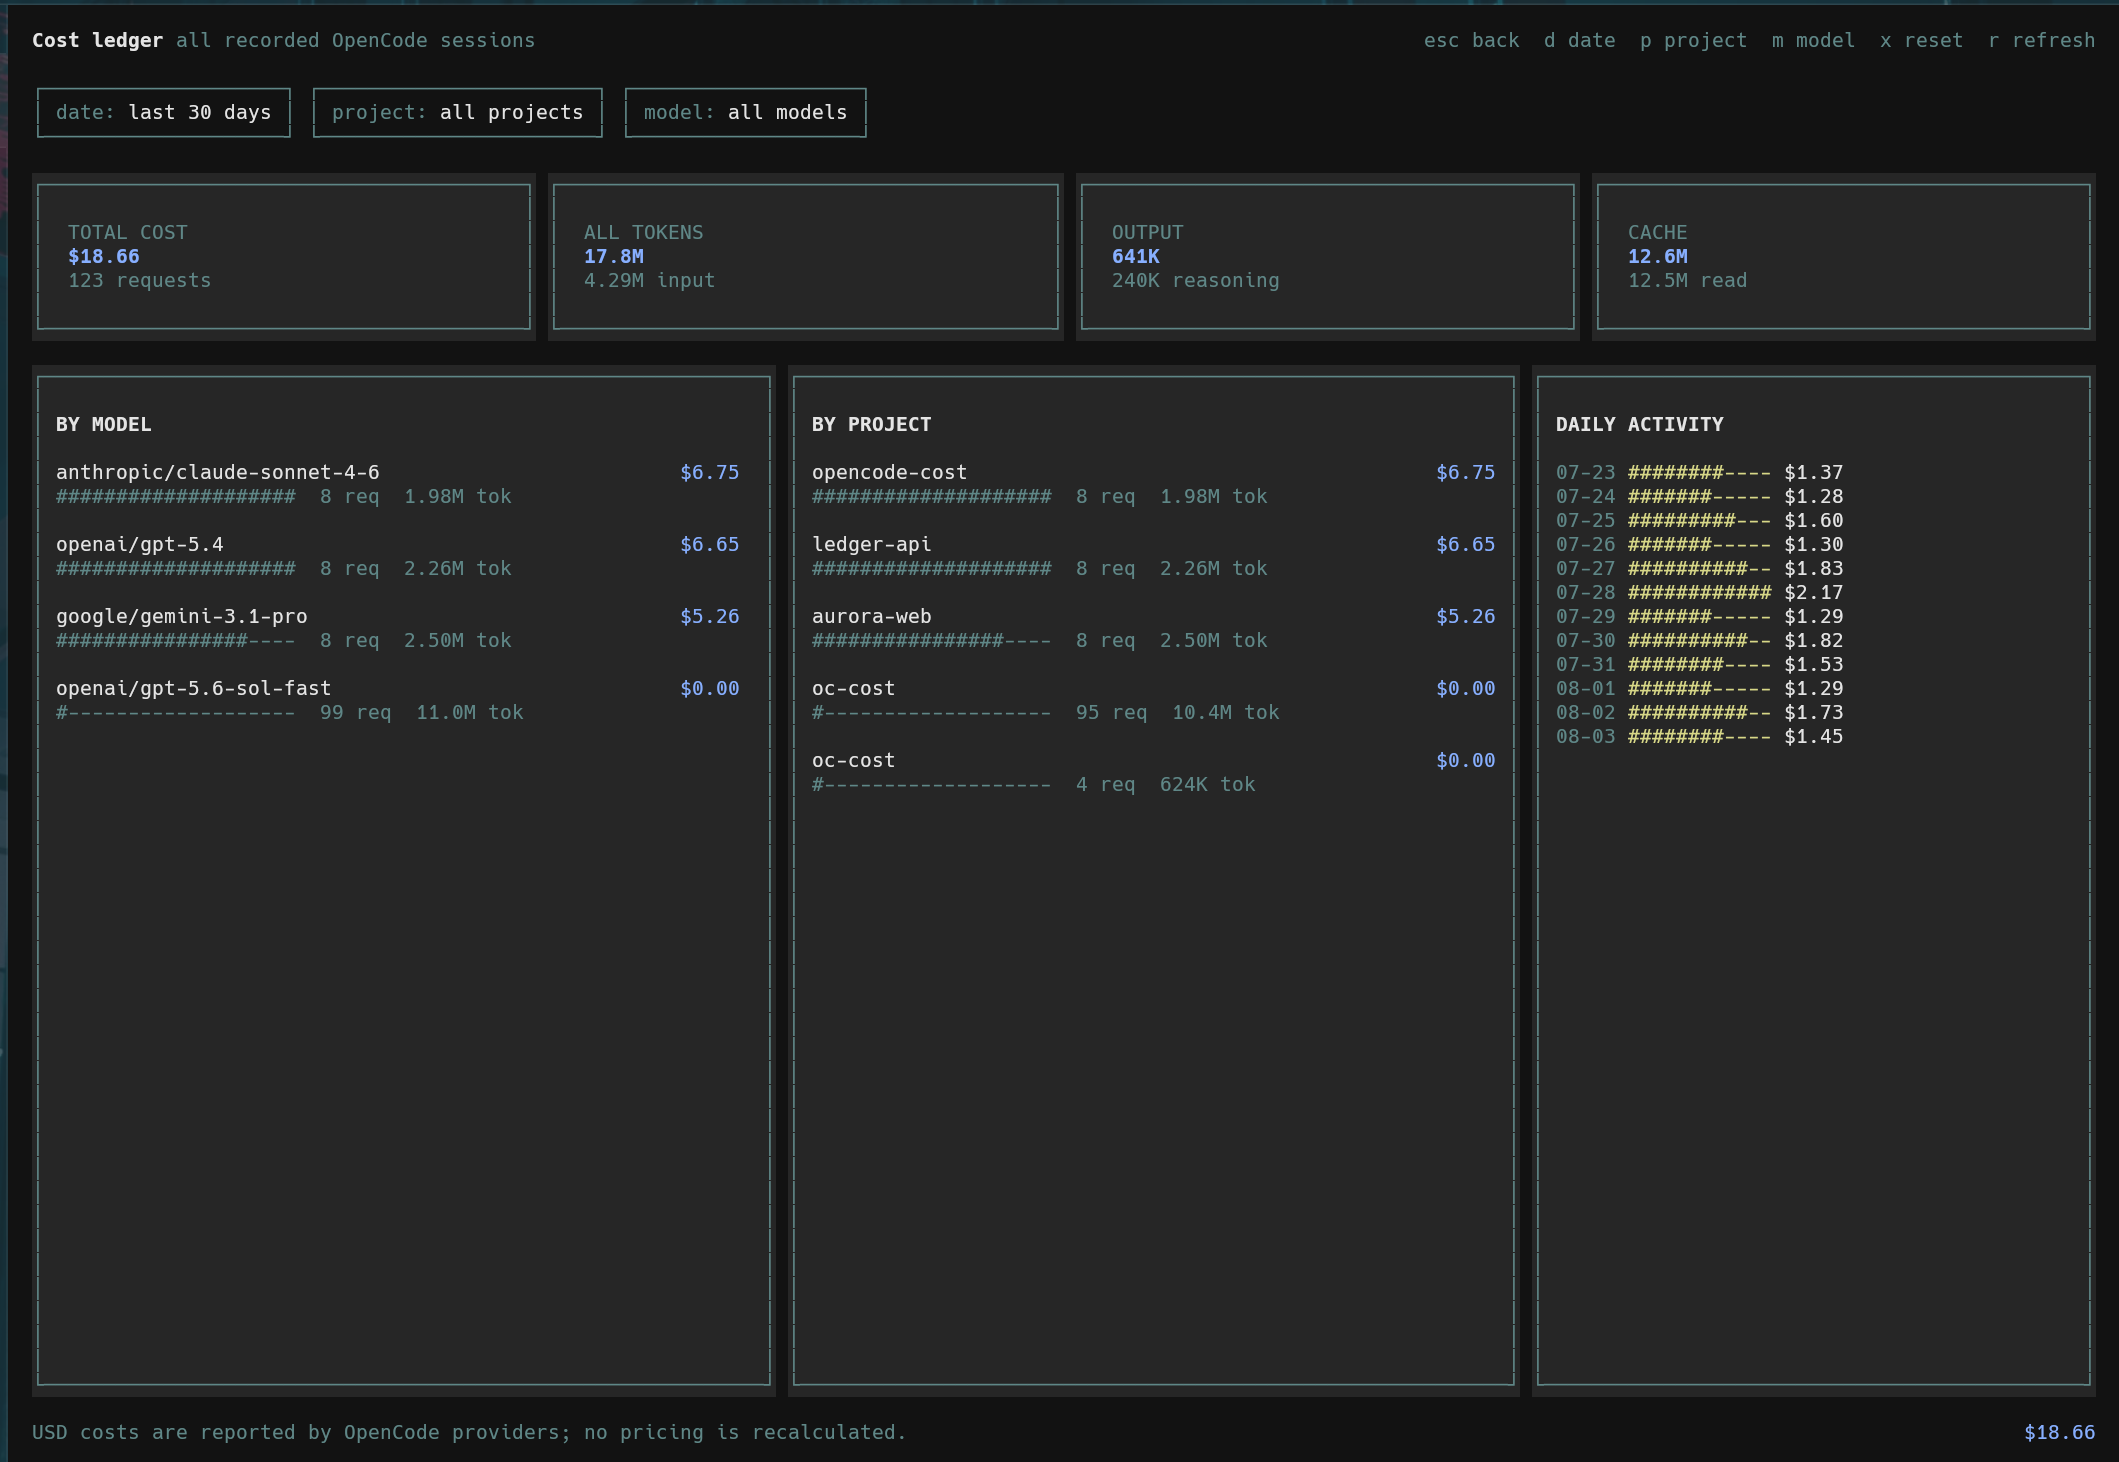Click 11.0M tok under gpt-5.6-sol-fast
The width and height of the screenshot is (2119, 1462).
point(470,712)
